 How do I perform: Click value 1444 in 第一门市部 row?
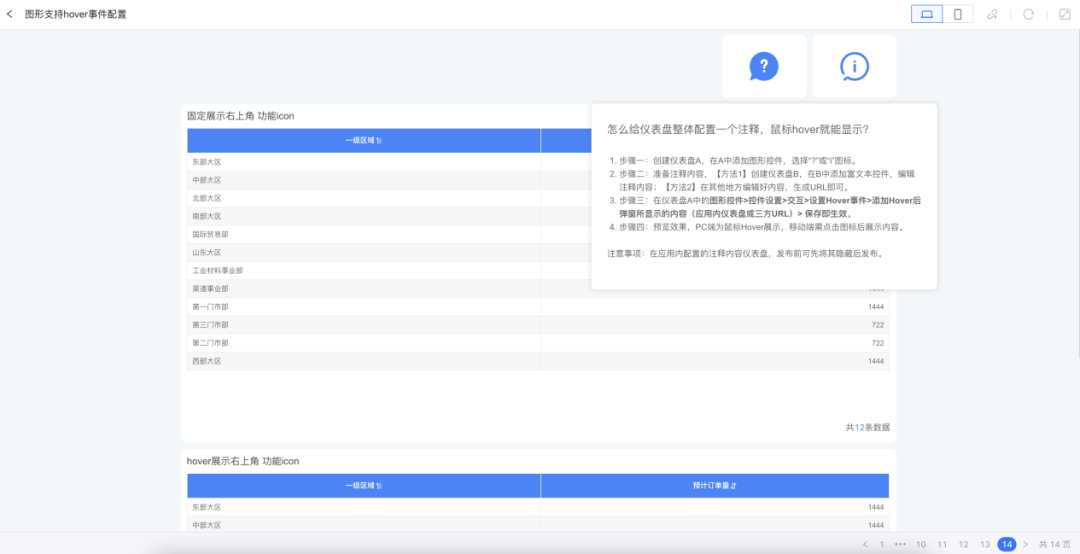875,307
